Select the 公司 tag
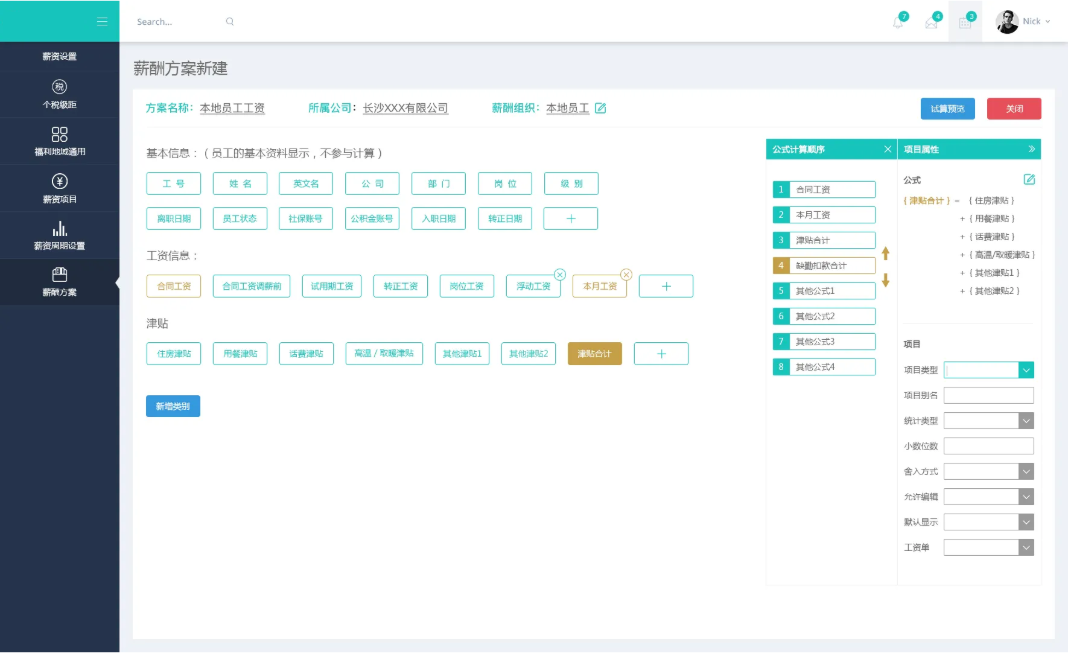The width and height of the screenshot is (1068, 654). pyautogui.click(x=372, y=183)
